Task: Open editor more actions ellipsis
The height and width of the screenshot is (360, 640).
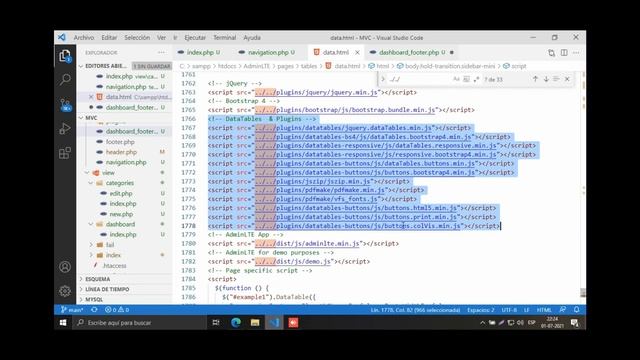Action: pyautogui.click(x=576, y=53)
